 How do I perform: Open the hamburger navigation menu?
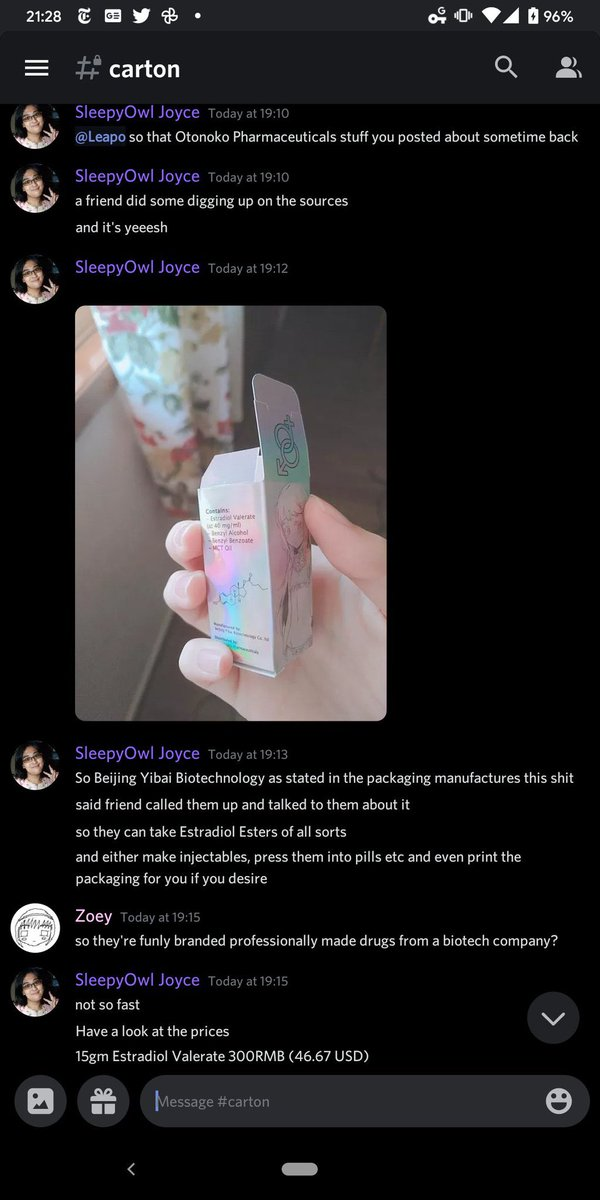tap(37, 68)
